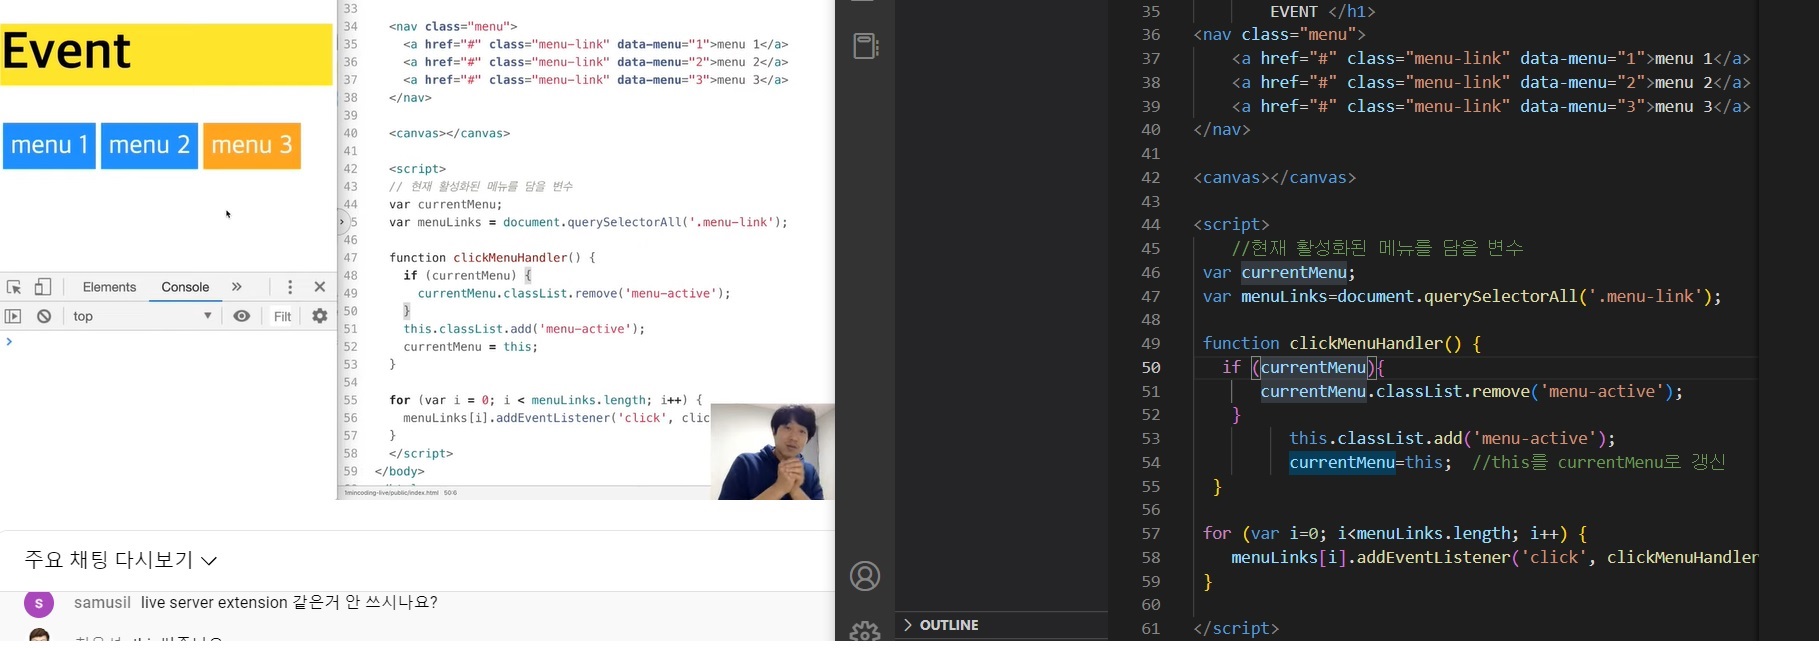Click the live expression eye icon
1819x648 pixels.
(242, 316)
